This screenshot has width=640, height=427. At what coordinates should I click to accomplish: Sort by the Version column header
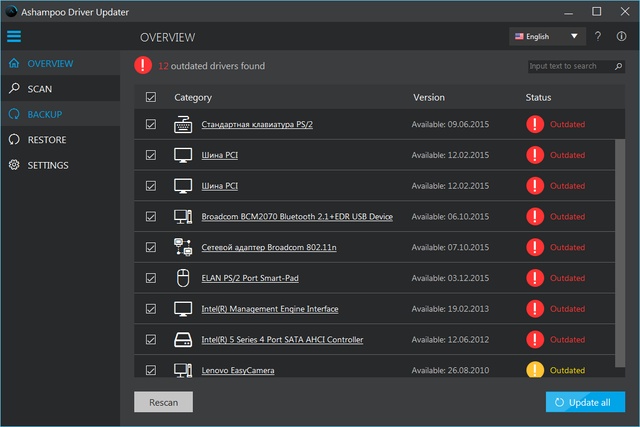click(429, 98)
